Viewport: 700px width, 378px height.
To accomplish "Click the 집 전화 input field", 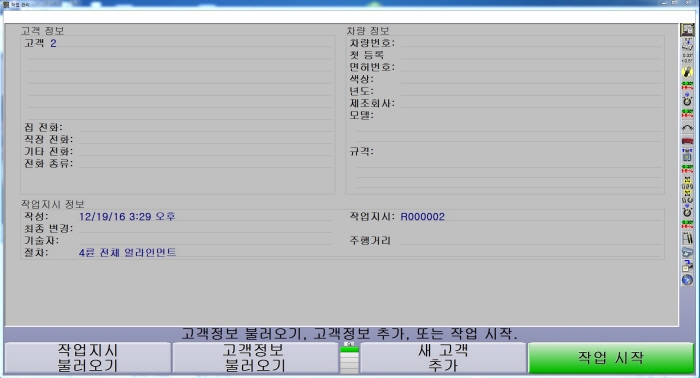I will (x=205, y=127).
